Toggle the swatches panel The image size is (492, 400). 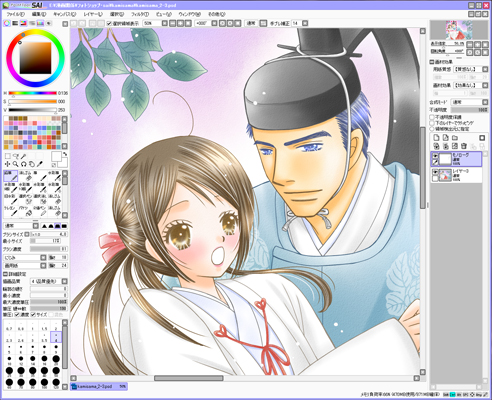click(x=40, y=23)
